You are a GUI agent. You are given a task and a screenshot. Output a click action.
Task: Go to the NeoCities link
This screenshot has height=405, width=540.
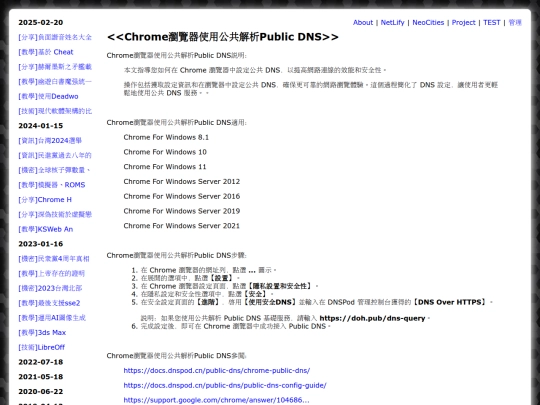pos(428,22)
